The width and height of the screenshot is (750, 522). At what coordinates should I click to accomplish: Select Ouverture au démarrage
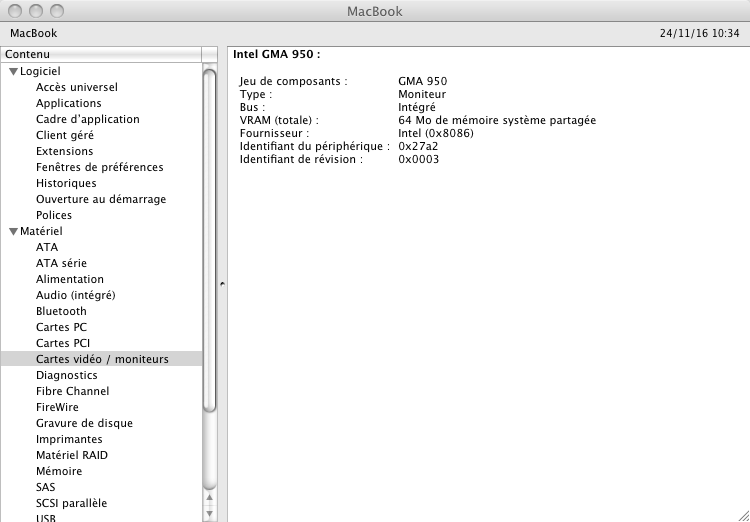coord(101,199)
